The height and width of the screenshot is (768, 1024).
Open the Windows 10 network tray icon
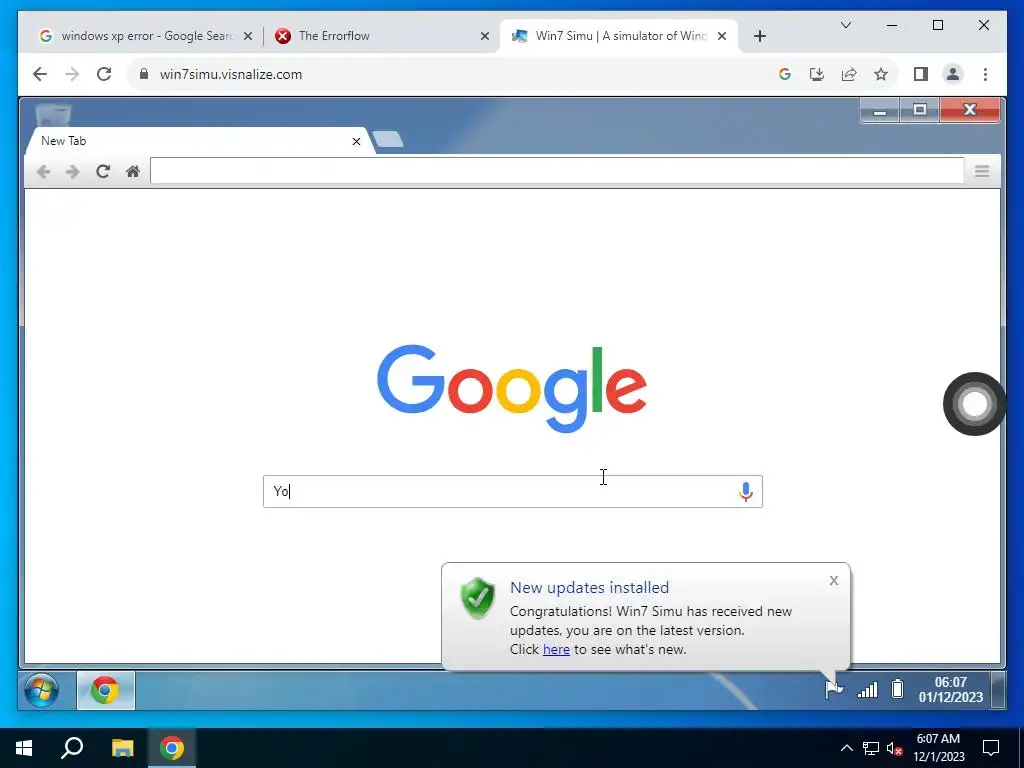[871, 748]
